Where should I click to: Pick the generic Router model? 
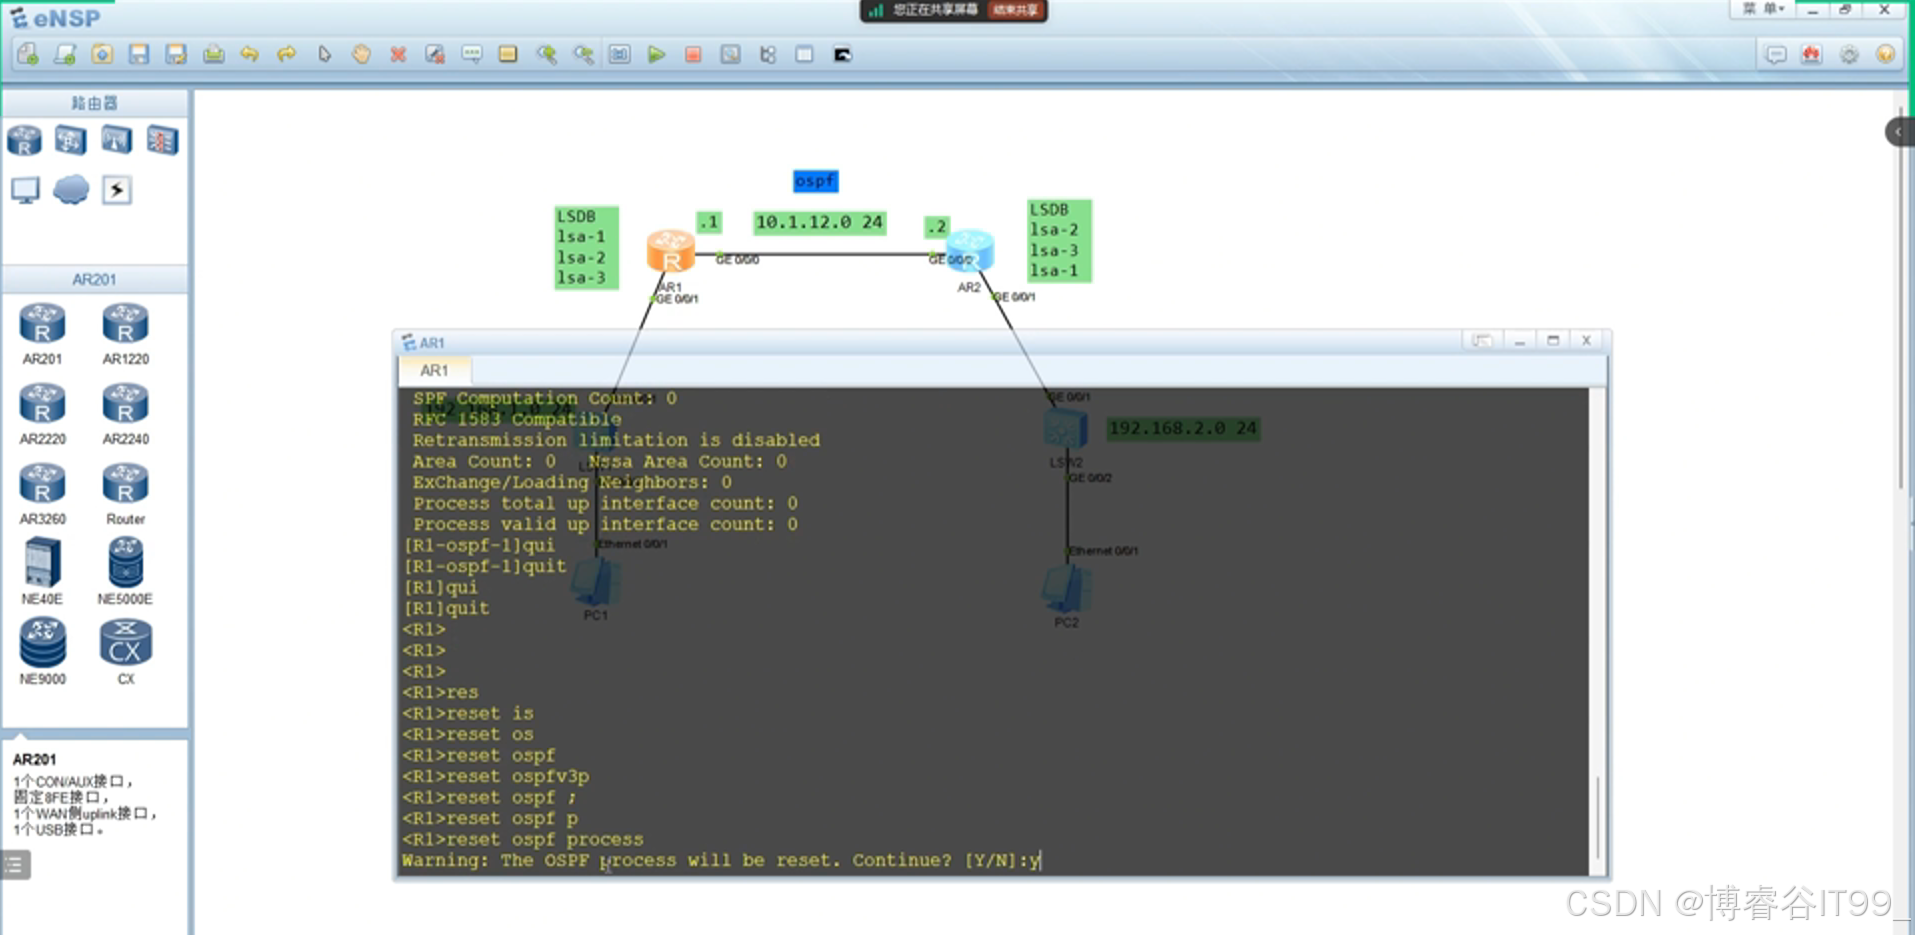pyautogui.click(x=125, y=494)
